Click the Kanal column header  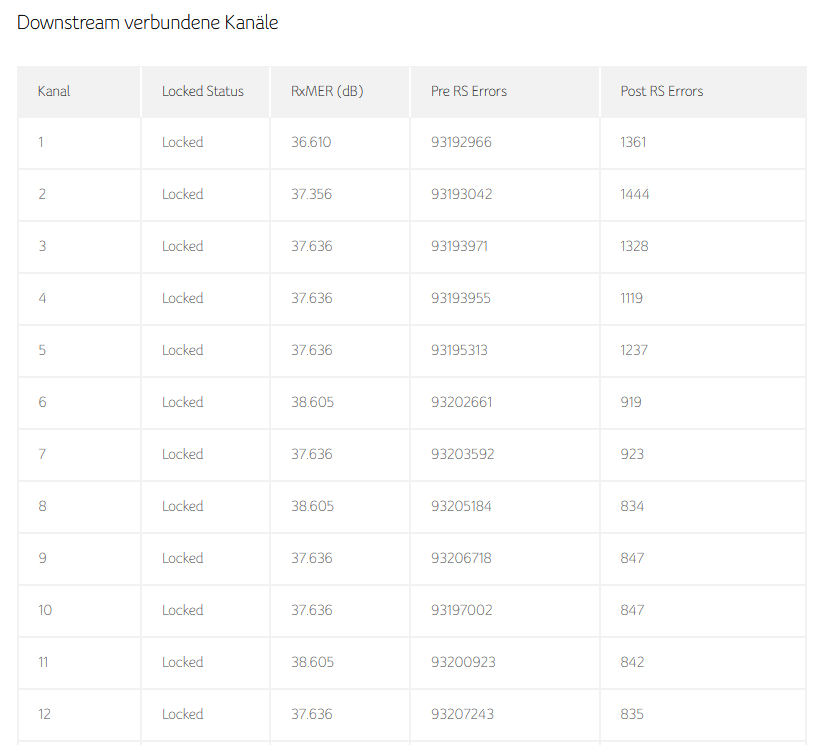click(x=54, y=91)
